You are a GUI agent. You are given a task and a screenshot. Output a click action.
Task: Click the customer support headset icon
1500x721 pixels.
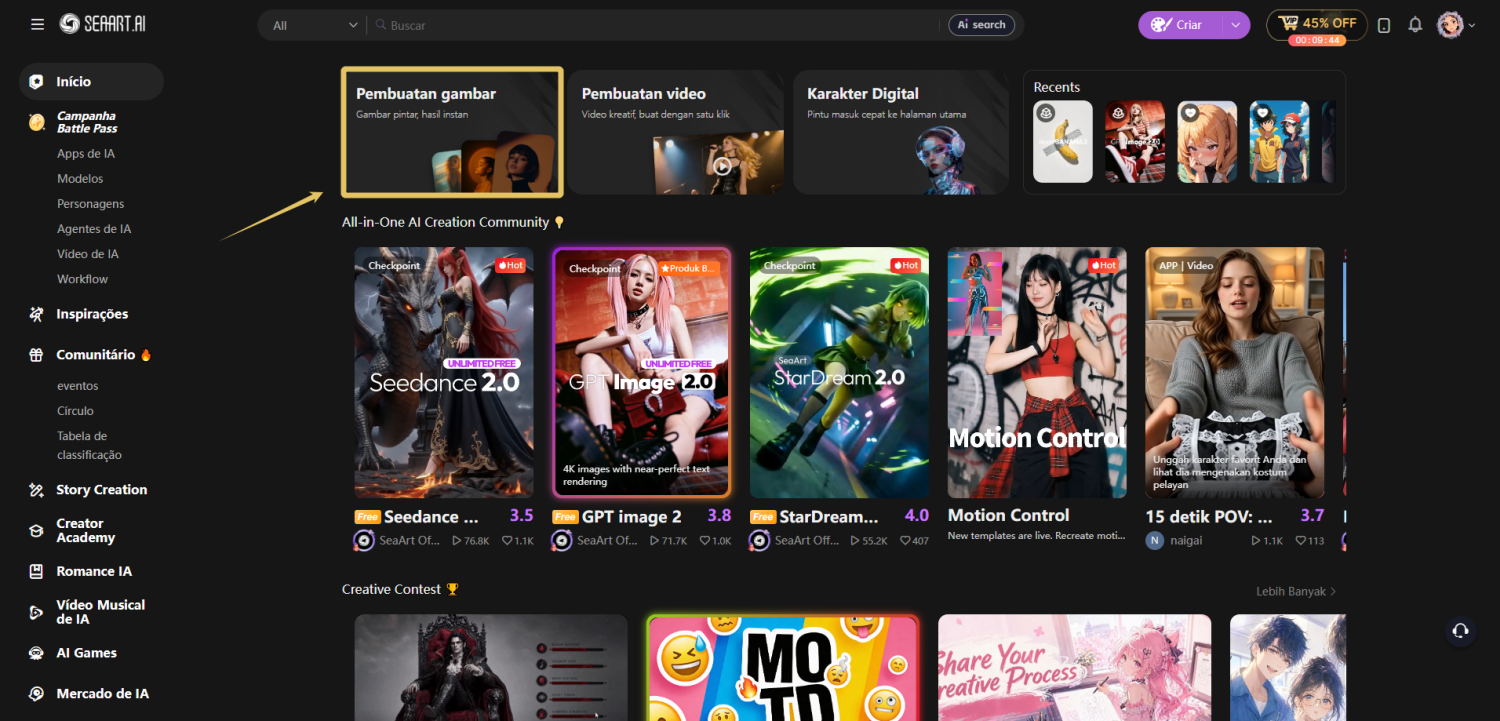[1460, 630]
